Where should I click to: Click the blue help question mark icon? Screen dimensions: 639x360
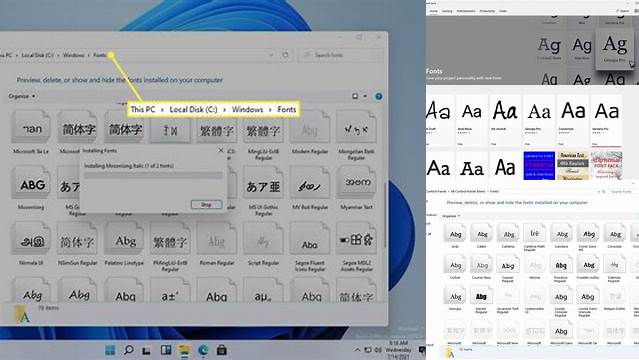[379, 96]
